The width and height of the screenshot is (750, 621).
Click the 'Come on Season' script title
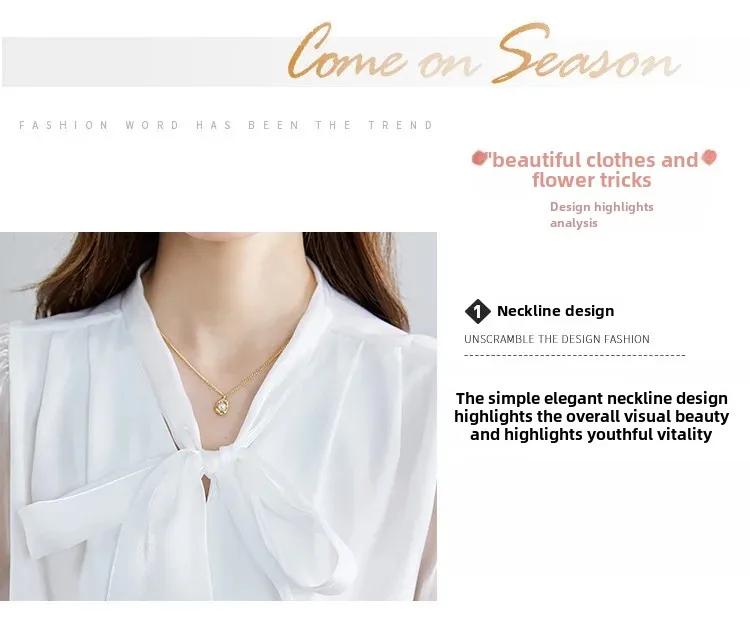[x=484, y=54]
